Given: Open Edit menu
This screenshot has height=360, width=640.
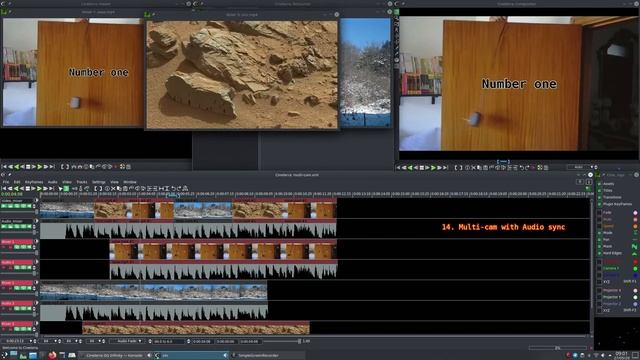Looking at the screenshot, I should coord(17,182).
